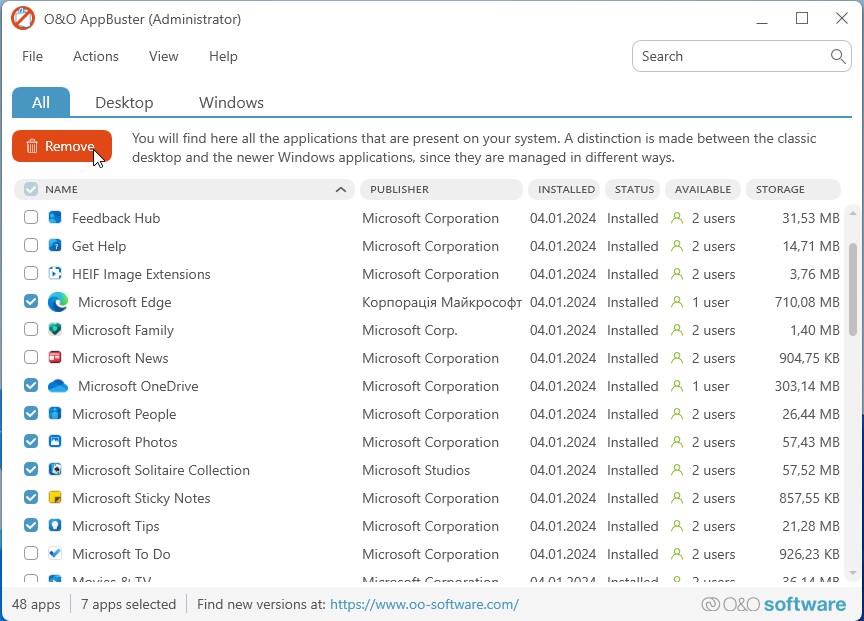Click the user icon in Microsoft Photos row
Viewport: 864px width, 621px height.
click(x=677, y=442)
